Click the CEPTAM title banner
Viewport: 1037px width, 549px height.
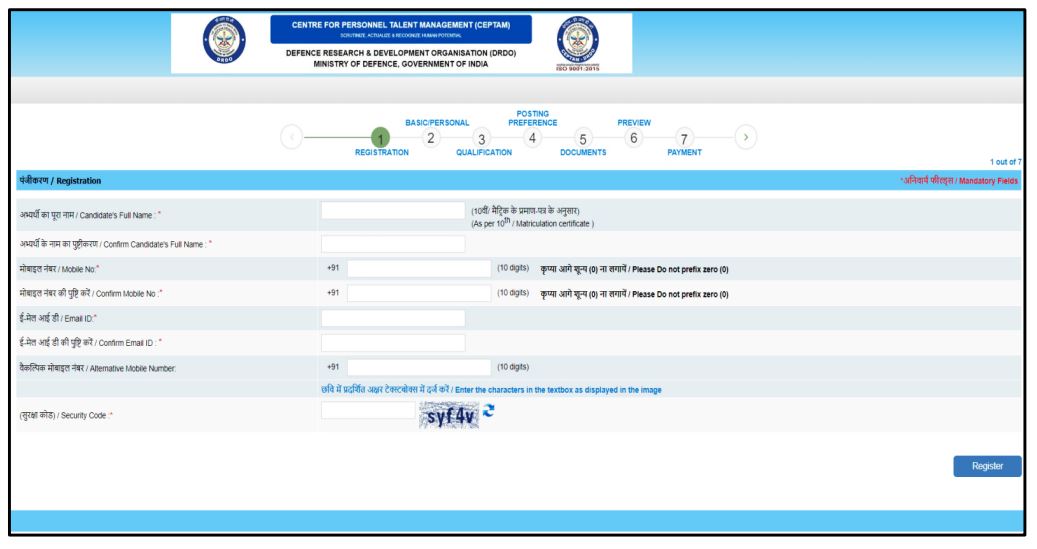point(401,29)
